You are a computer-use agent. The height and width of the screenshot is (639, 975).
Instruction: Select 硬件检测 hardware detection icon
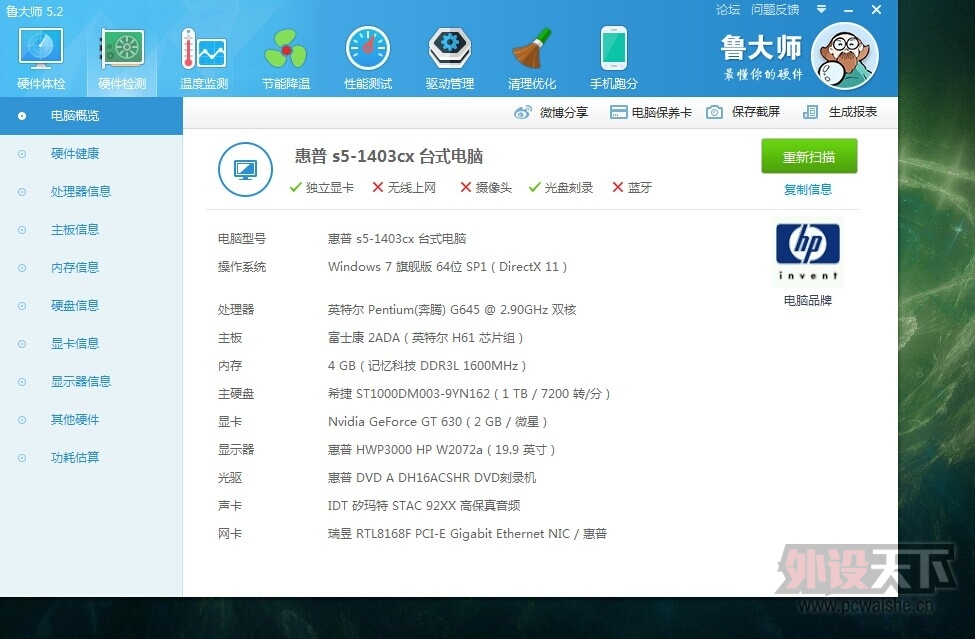122,49
